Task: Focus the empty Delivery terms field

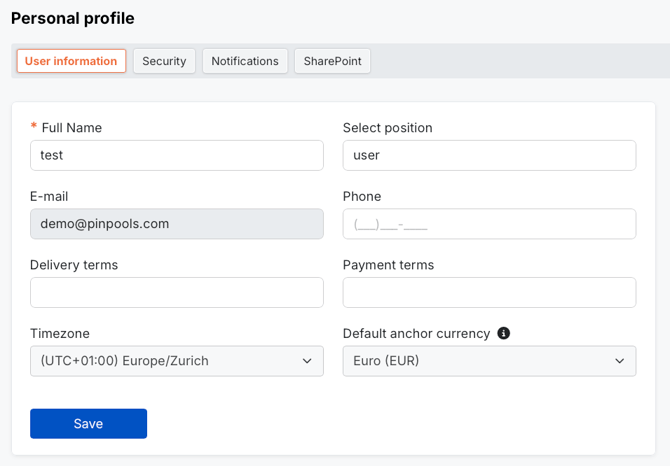Action: point(177,292)
